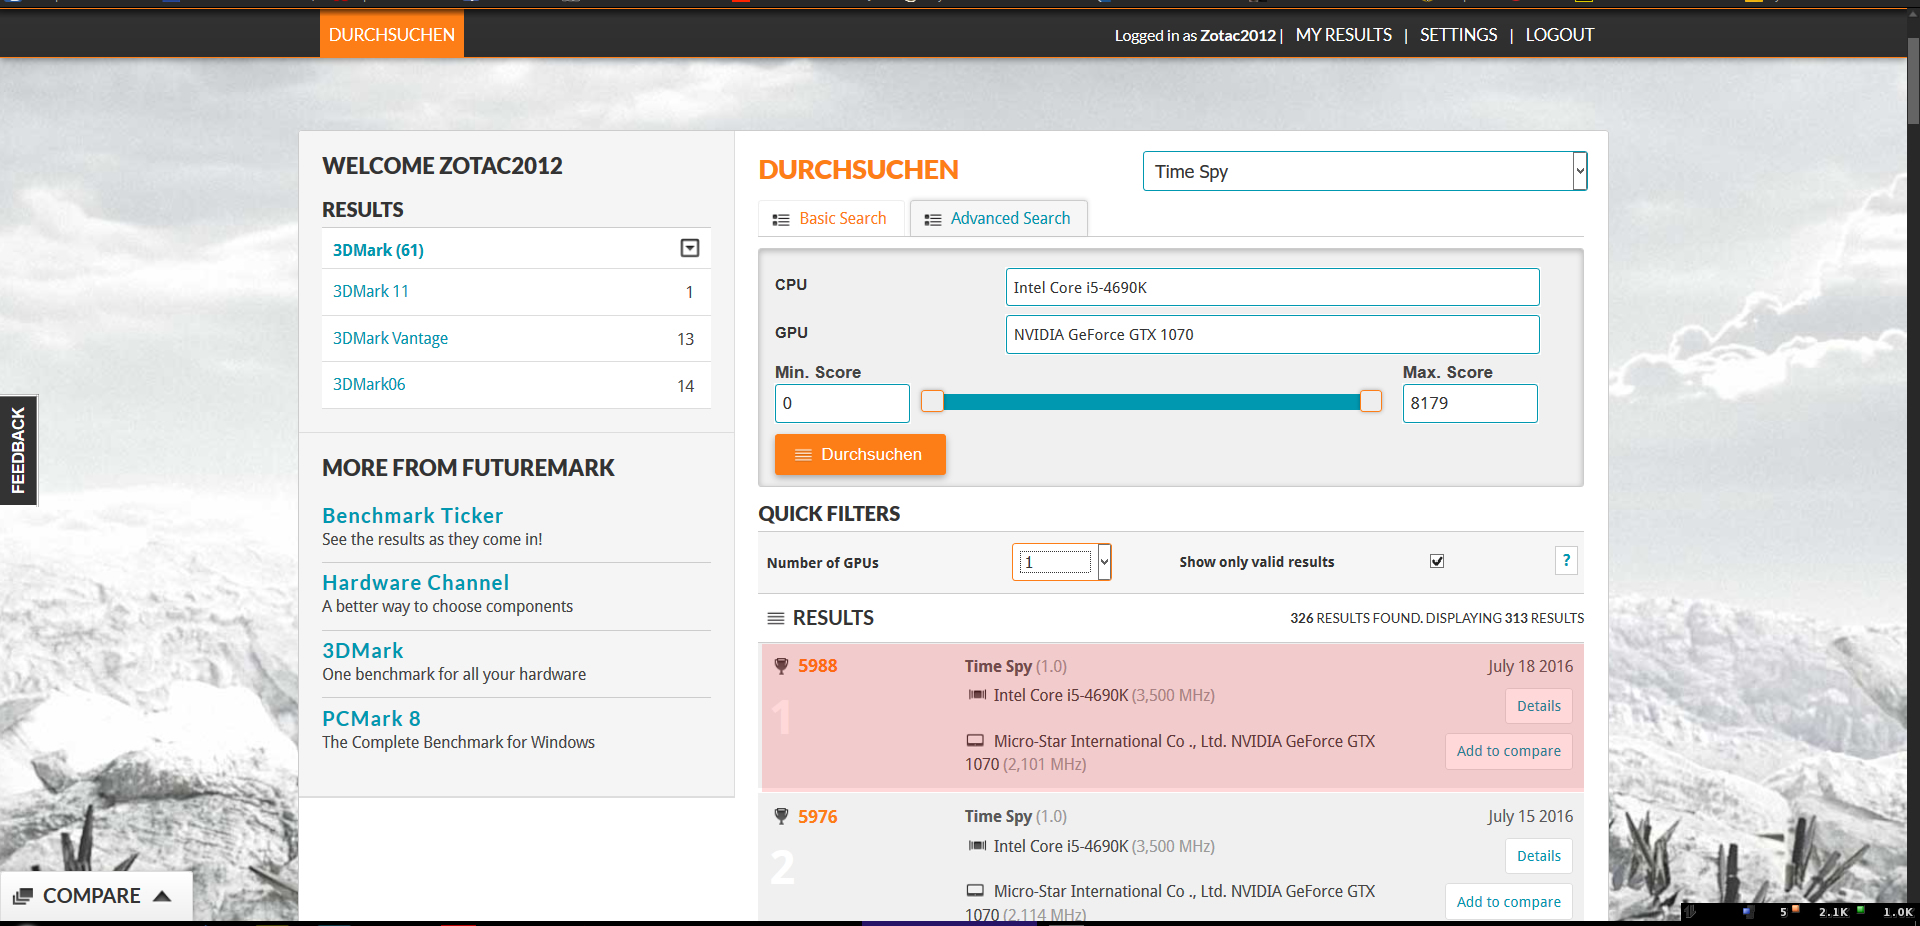Open the quick filters help question mark
The image size is (1920, 926).
[1566, 561]
